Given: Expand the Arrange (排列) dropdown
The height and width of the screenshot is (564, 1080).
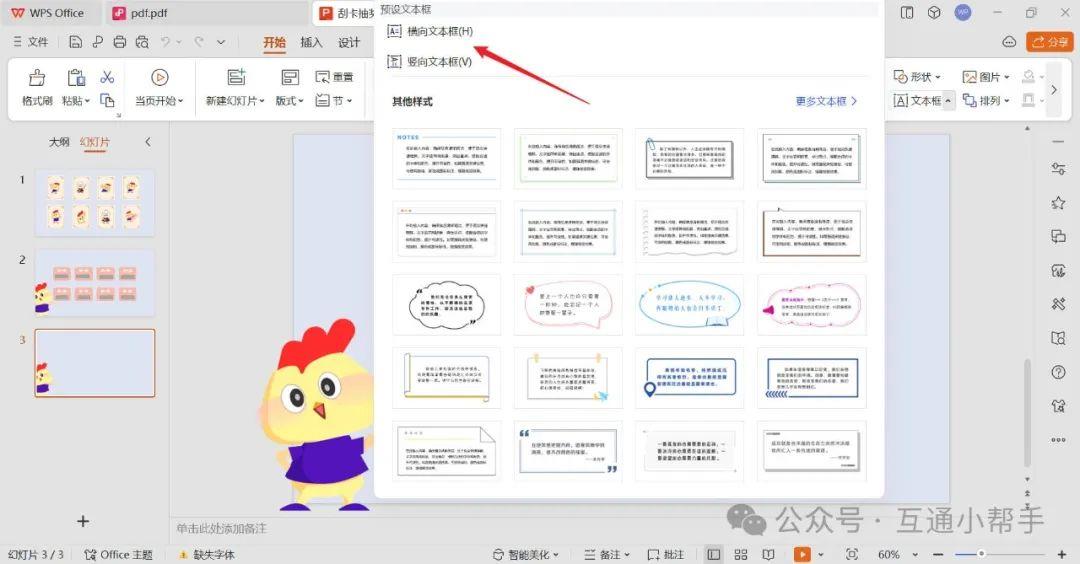Looking at the screenshot, I should point(1006,101).
